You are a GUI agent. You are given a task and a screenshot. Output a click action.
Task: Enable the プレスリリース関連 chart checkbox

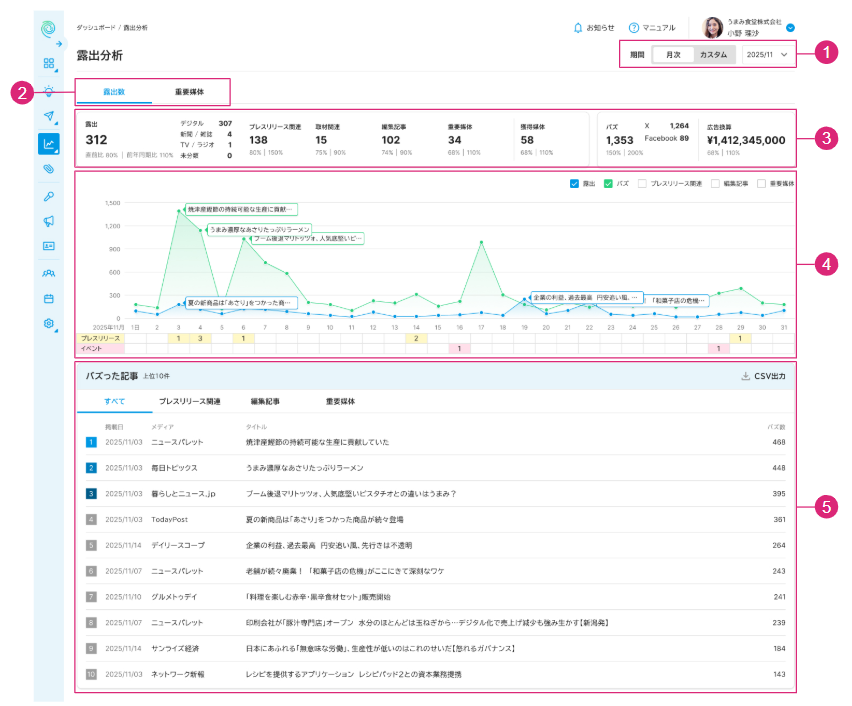tap(643, 184)
